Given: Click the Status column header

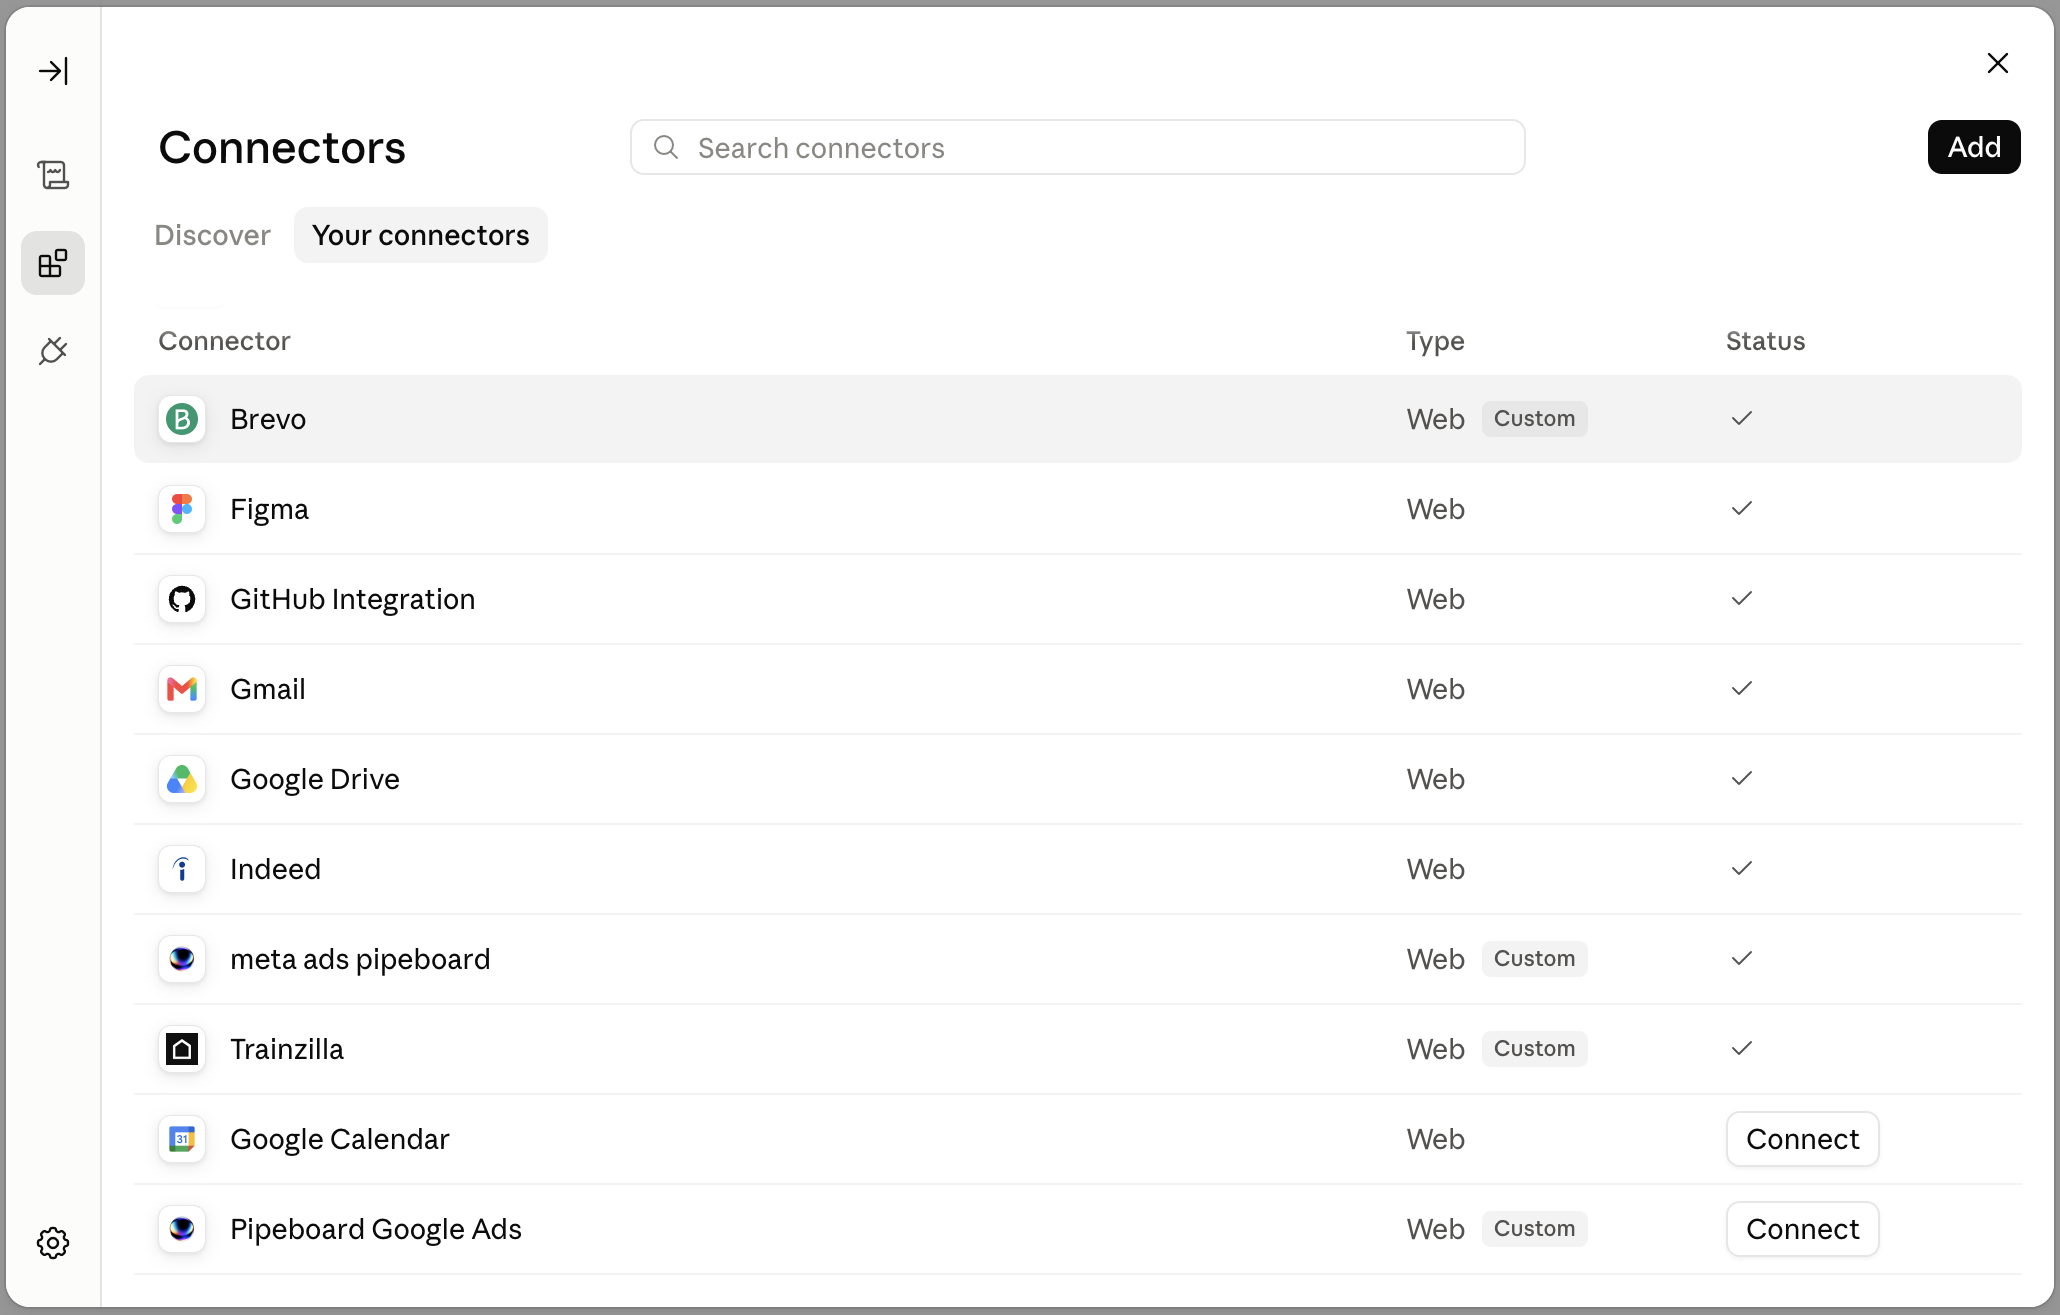Looking at the screenshot, I should [x=1766, y=341].
